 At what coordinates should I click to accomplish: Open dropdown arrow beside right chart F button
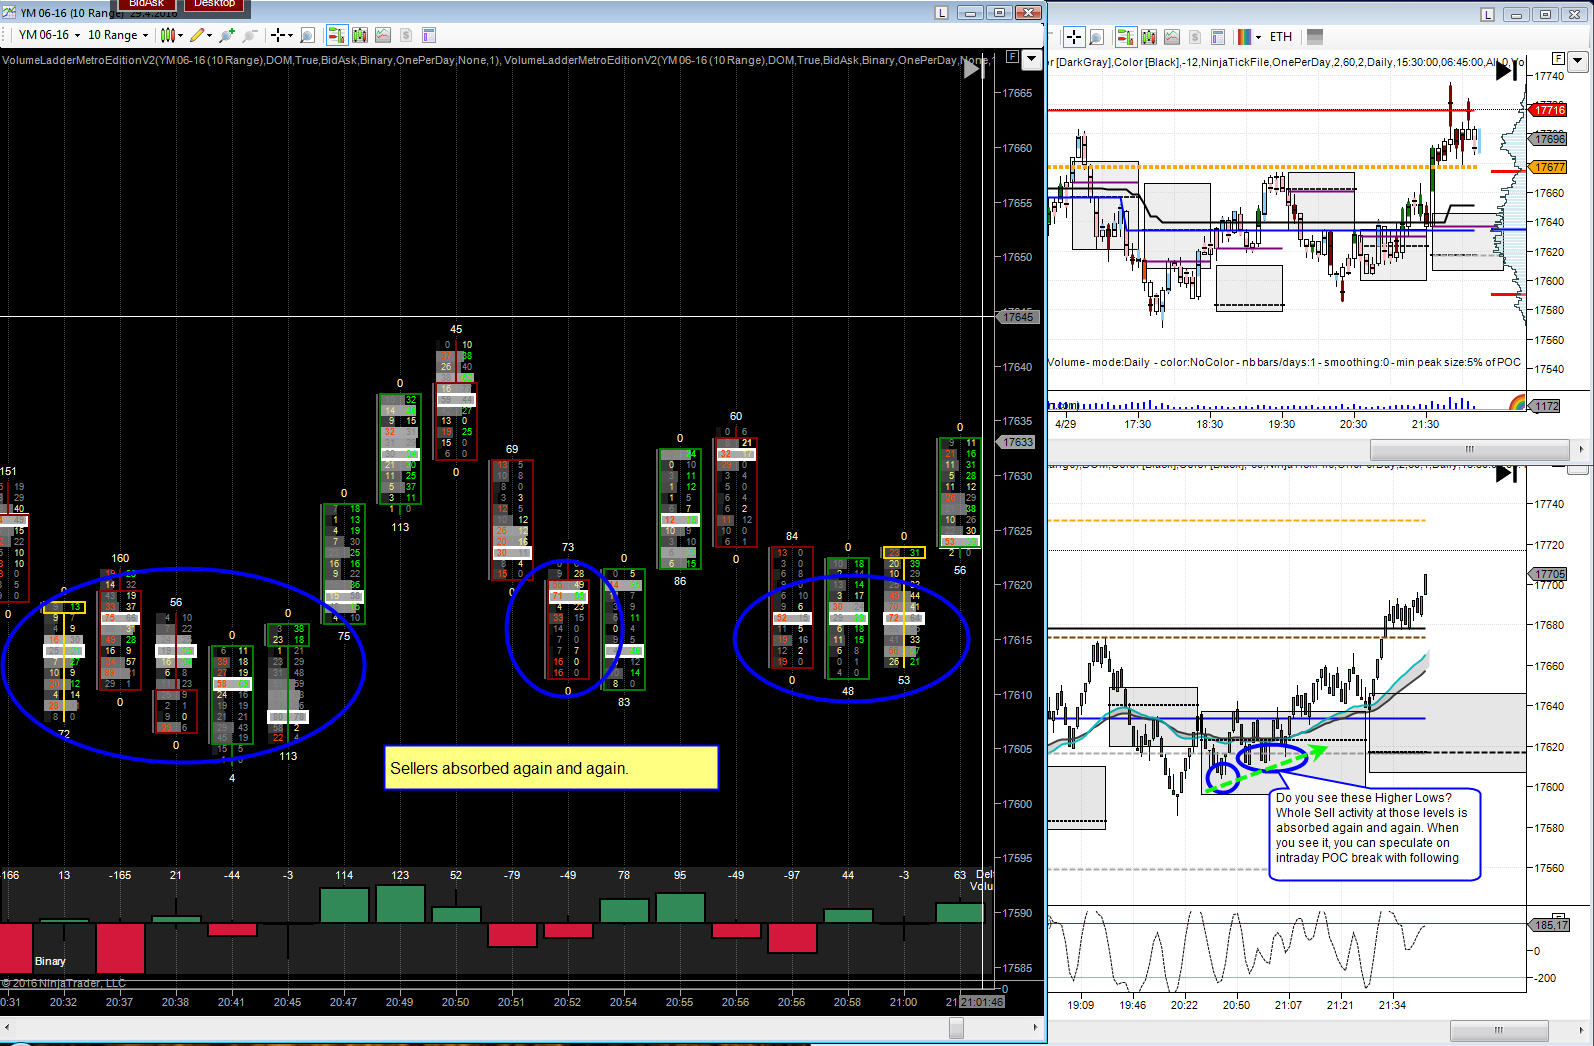[1578, 60]
